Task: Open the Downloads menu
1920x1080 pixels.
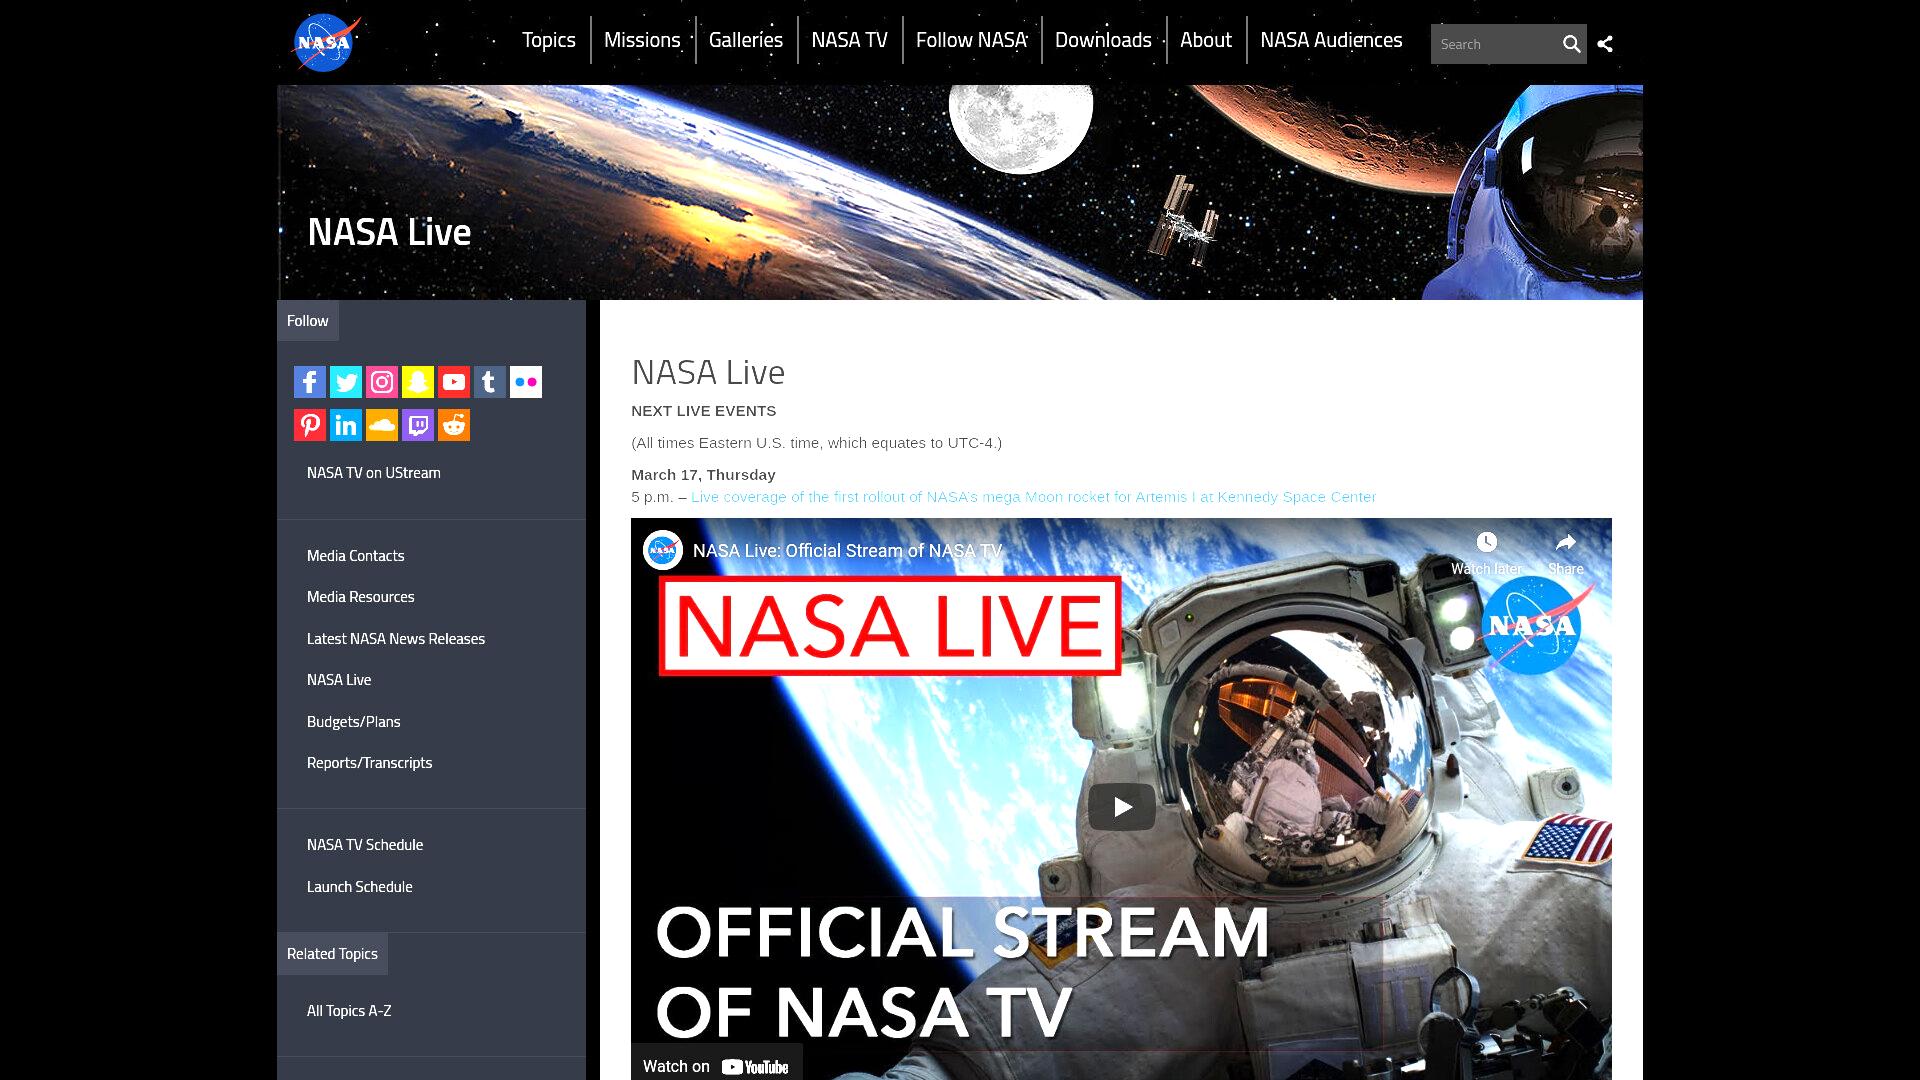Action: (x=1103, y=40)
